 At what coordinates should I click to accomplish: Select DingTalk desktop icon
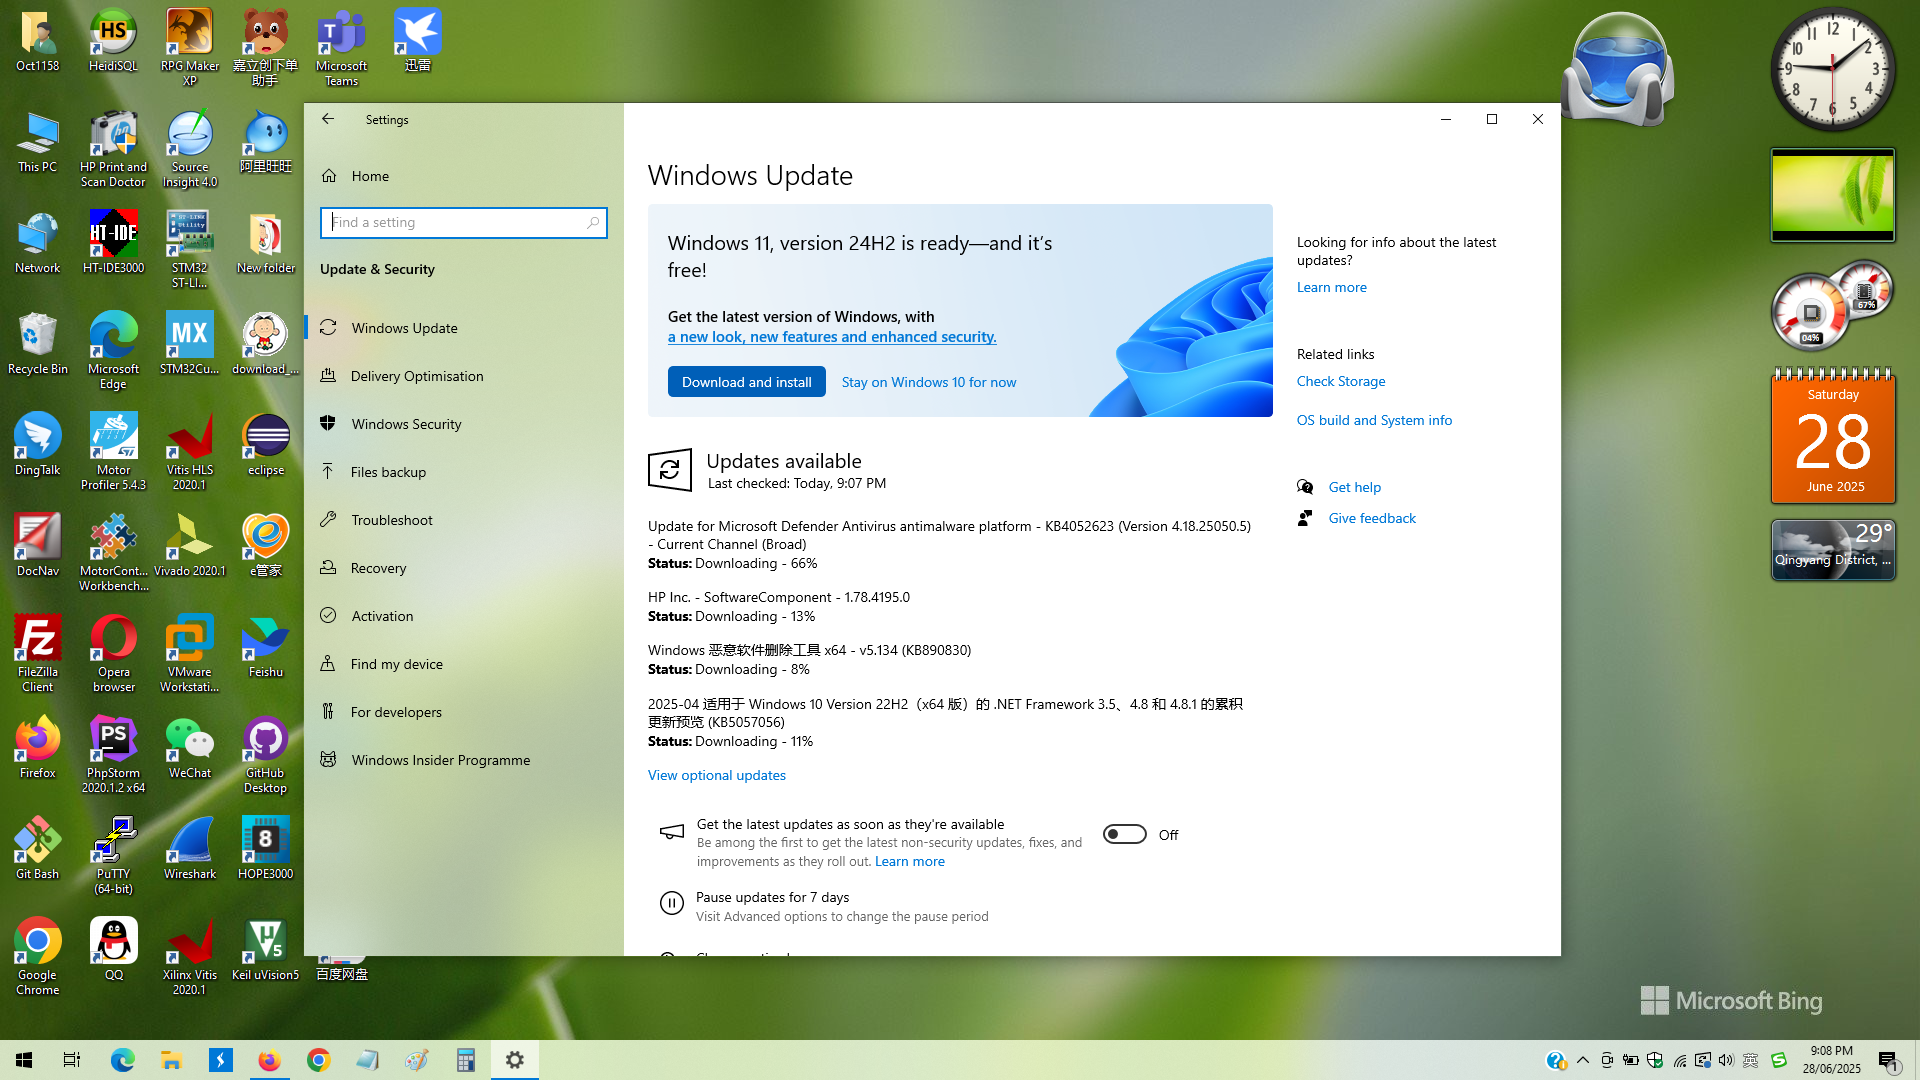click(37, 445)
